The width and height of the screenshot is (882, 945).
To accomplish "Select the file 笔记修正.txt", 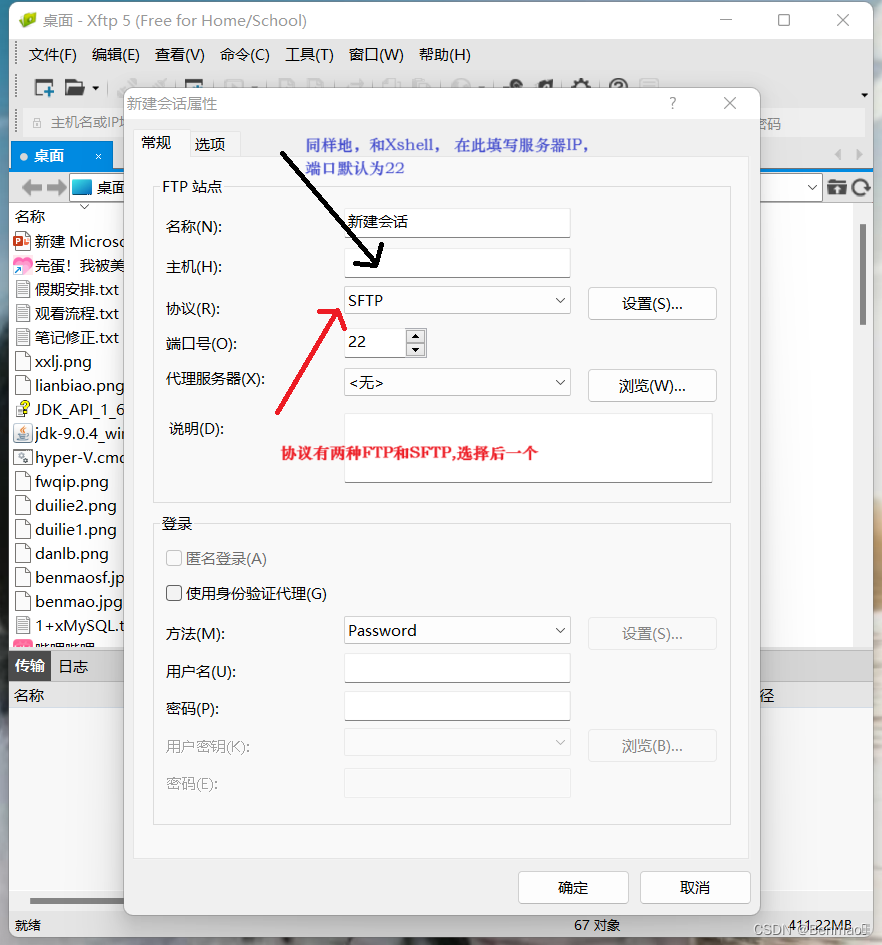I will coord(68,338).
